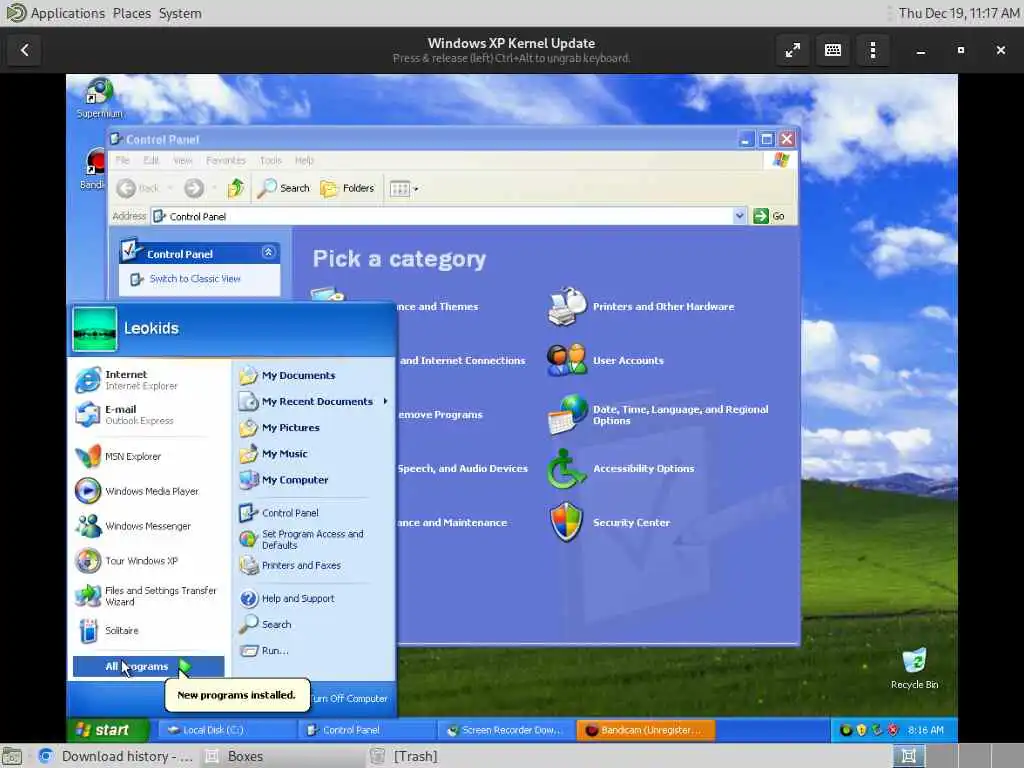Toggle fullscreen in Boxes header
Image resolution: width=1024 pixels, height=768 pixels.
[792, 50]
